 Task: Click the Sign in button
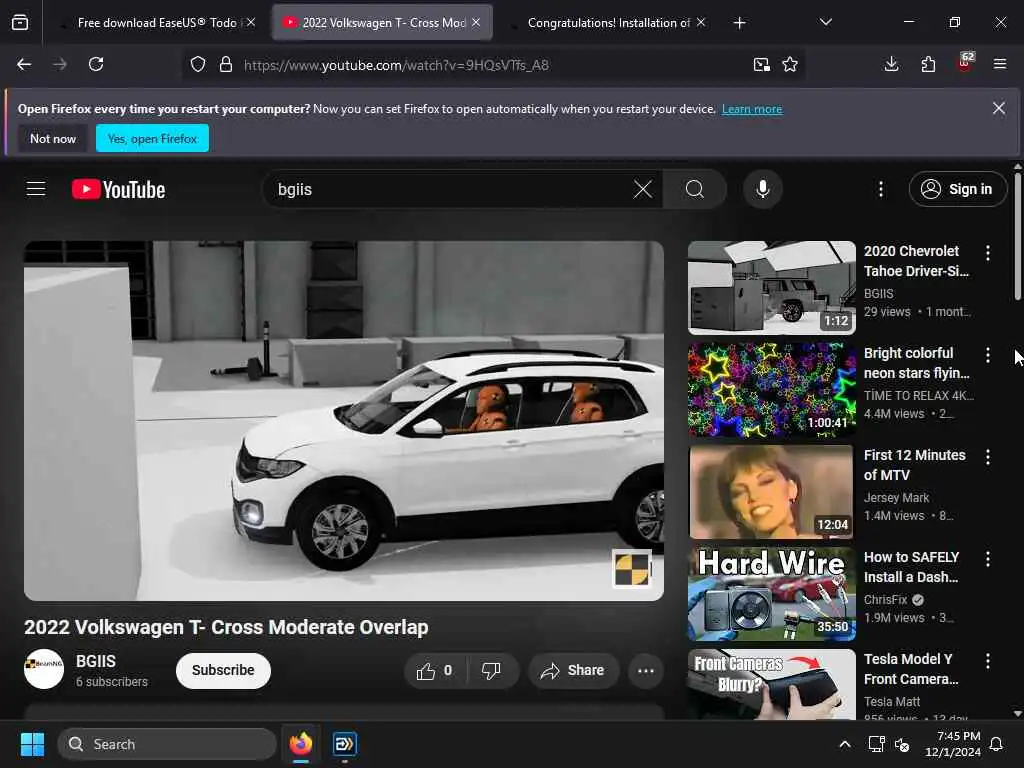tap(958, 189)
